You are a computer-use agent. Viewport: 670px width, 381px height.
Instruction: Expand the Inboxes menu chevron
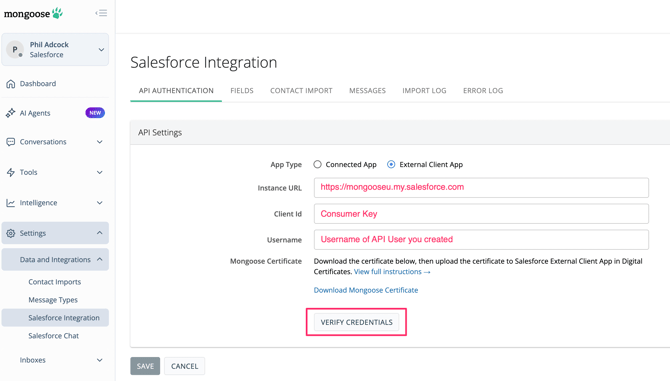click(x=100, y=360)
